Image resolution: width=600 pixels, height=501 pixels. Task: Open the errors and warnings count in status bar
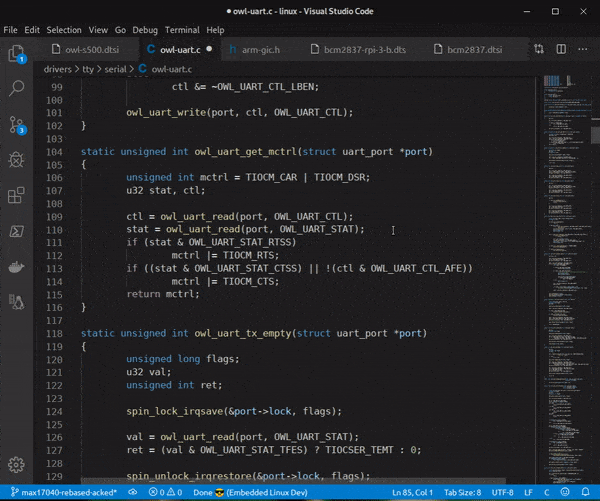click(x=165, y=492)
